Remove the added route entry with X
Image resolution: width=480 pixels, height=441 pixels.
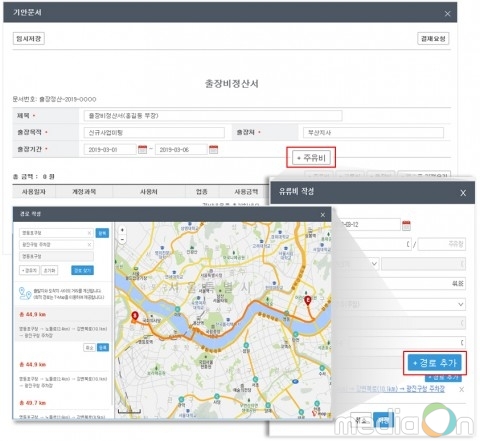(x=461, y=389)
